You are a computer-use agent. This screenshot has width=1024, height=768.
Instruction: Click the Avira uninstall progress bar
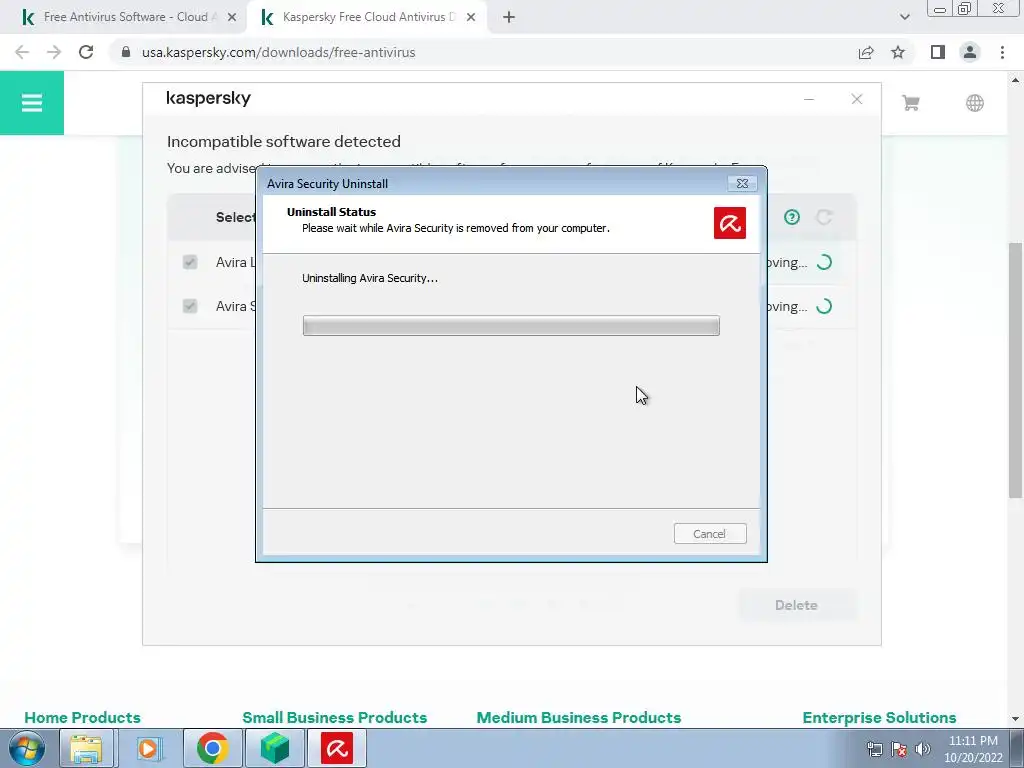511,326
